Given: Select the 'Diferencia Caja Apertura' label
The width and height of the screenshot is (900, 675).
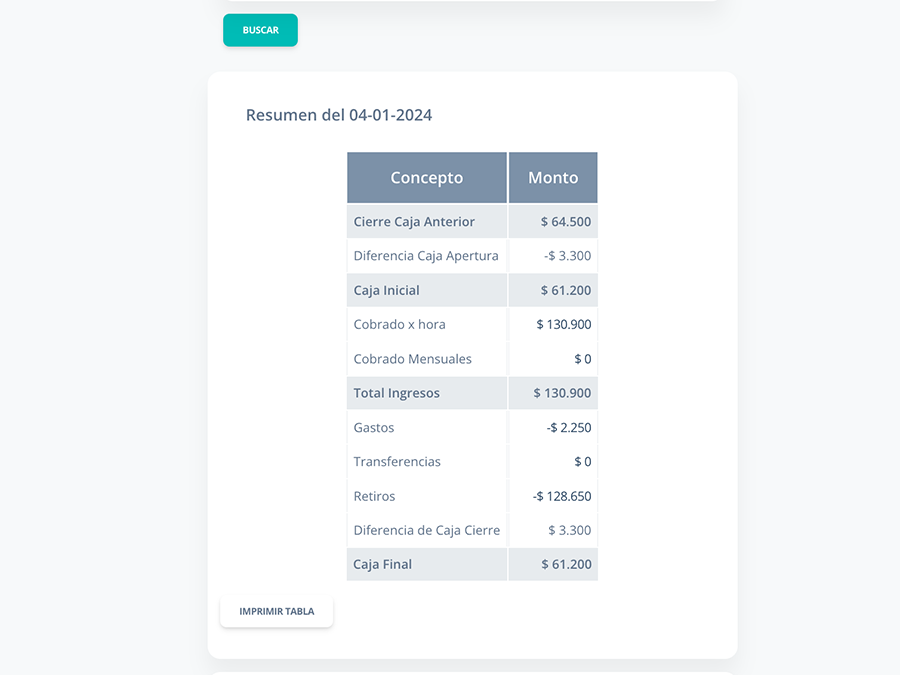Looking at the screenshot, I should (x=426, y=256).
